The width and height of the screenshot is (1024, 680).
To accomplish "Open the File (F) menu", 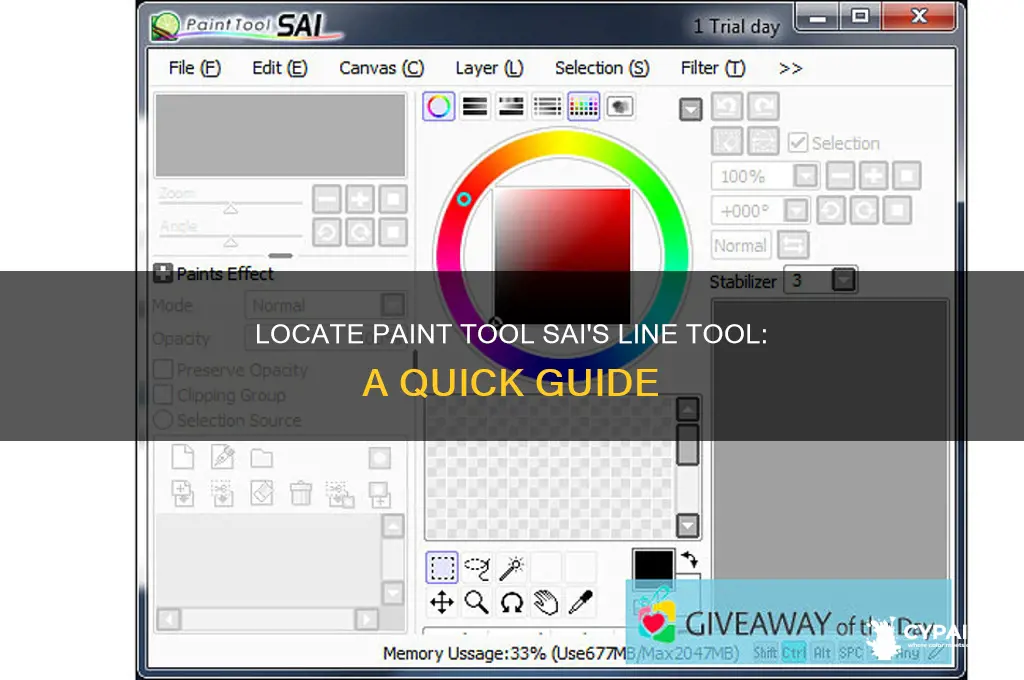I will click(194, 68).
